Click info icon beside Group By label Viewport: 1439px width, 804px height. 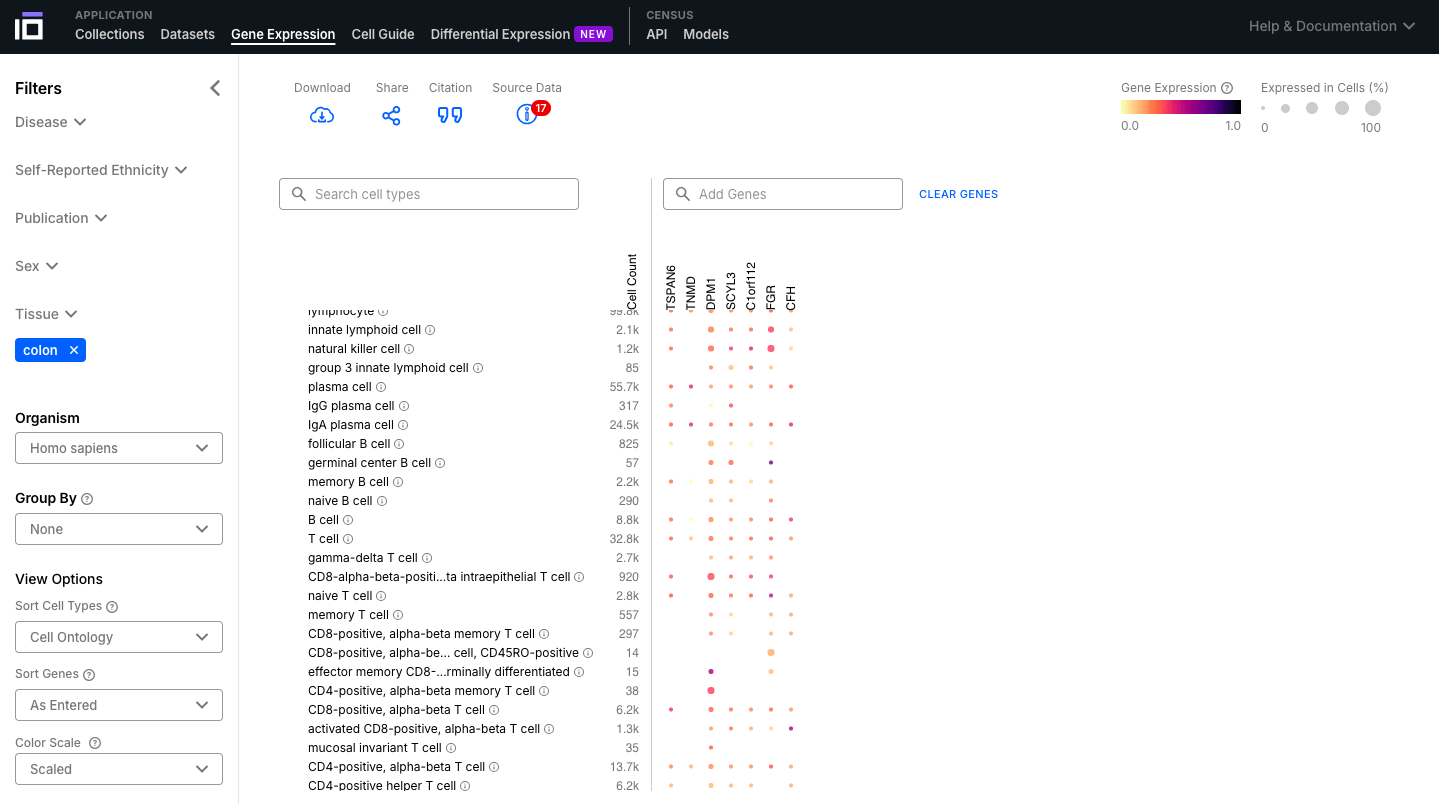(87, 499)
